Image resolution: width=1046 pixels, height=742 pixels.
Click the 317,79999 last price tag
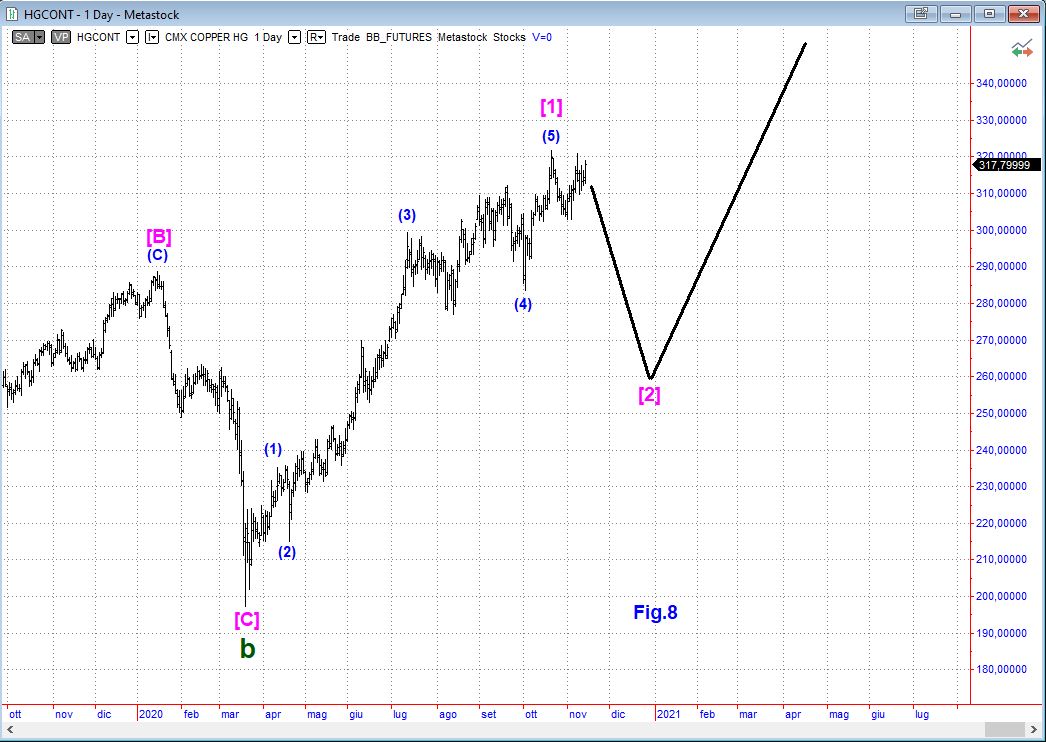1006,165
